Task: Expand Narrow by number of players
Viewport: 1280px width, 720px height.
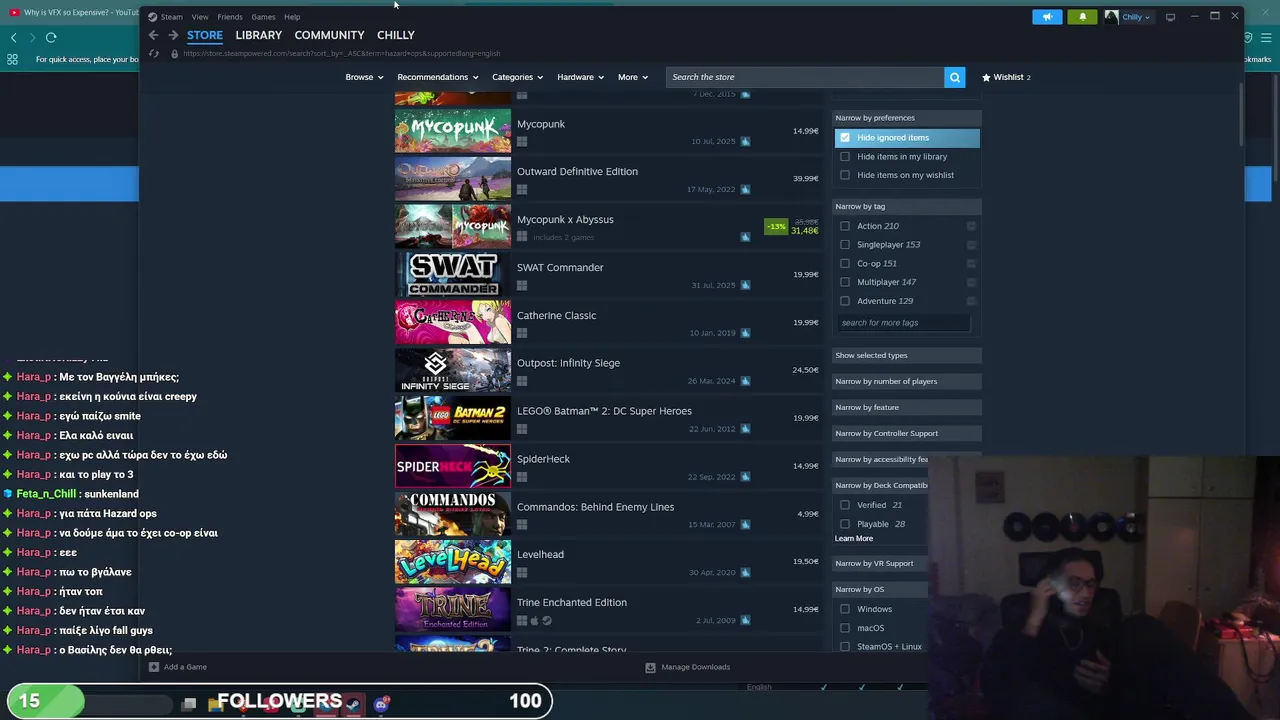Action: coord(907,381)
